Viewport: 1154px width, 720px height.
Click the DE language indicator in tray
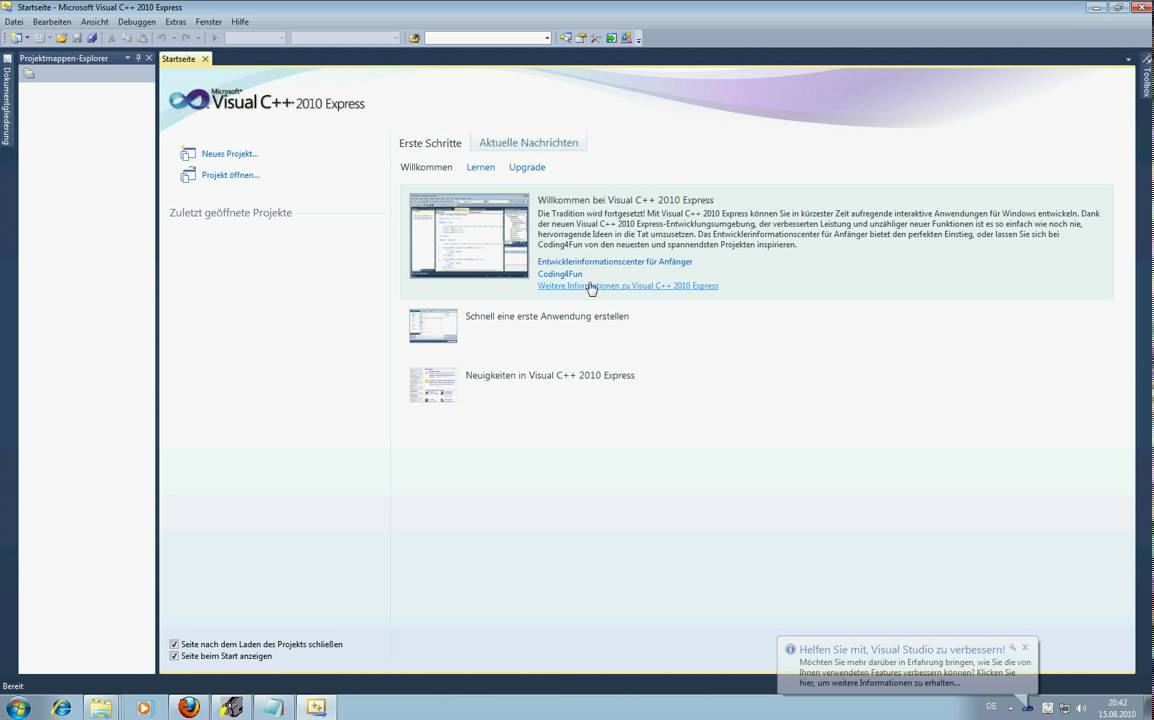coord(991,707)
